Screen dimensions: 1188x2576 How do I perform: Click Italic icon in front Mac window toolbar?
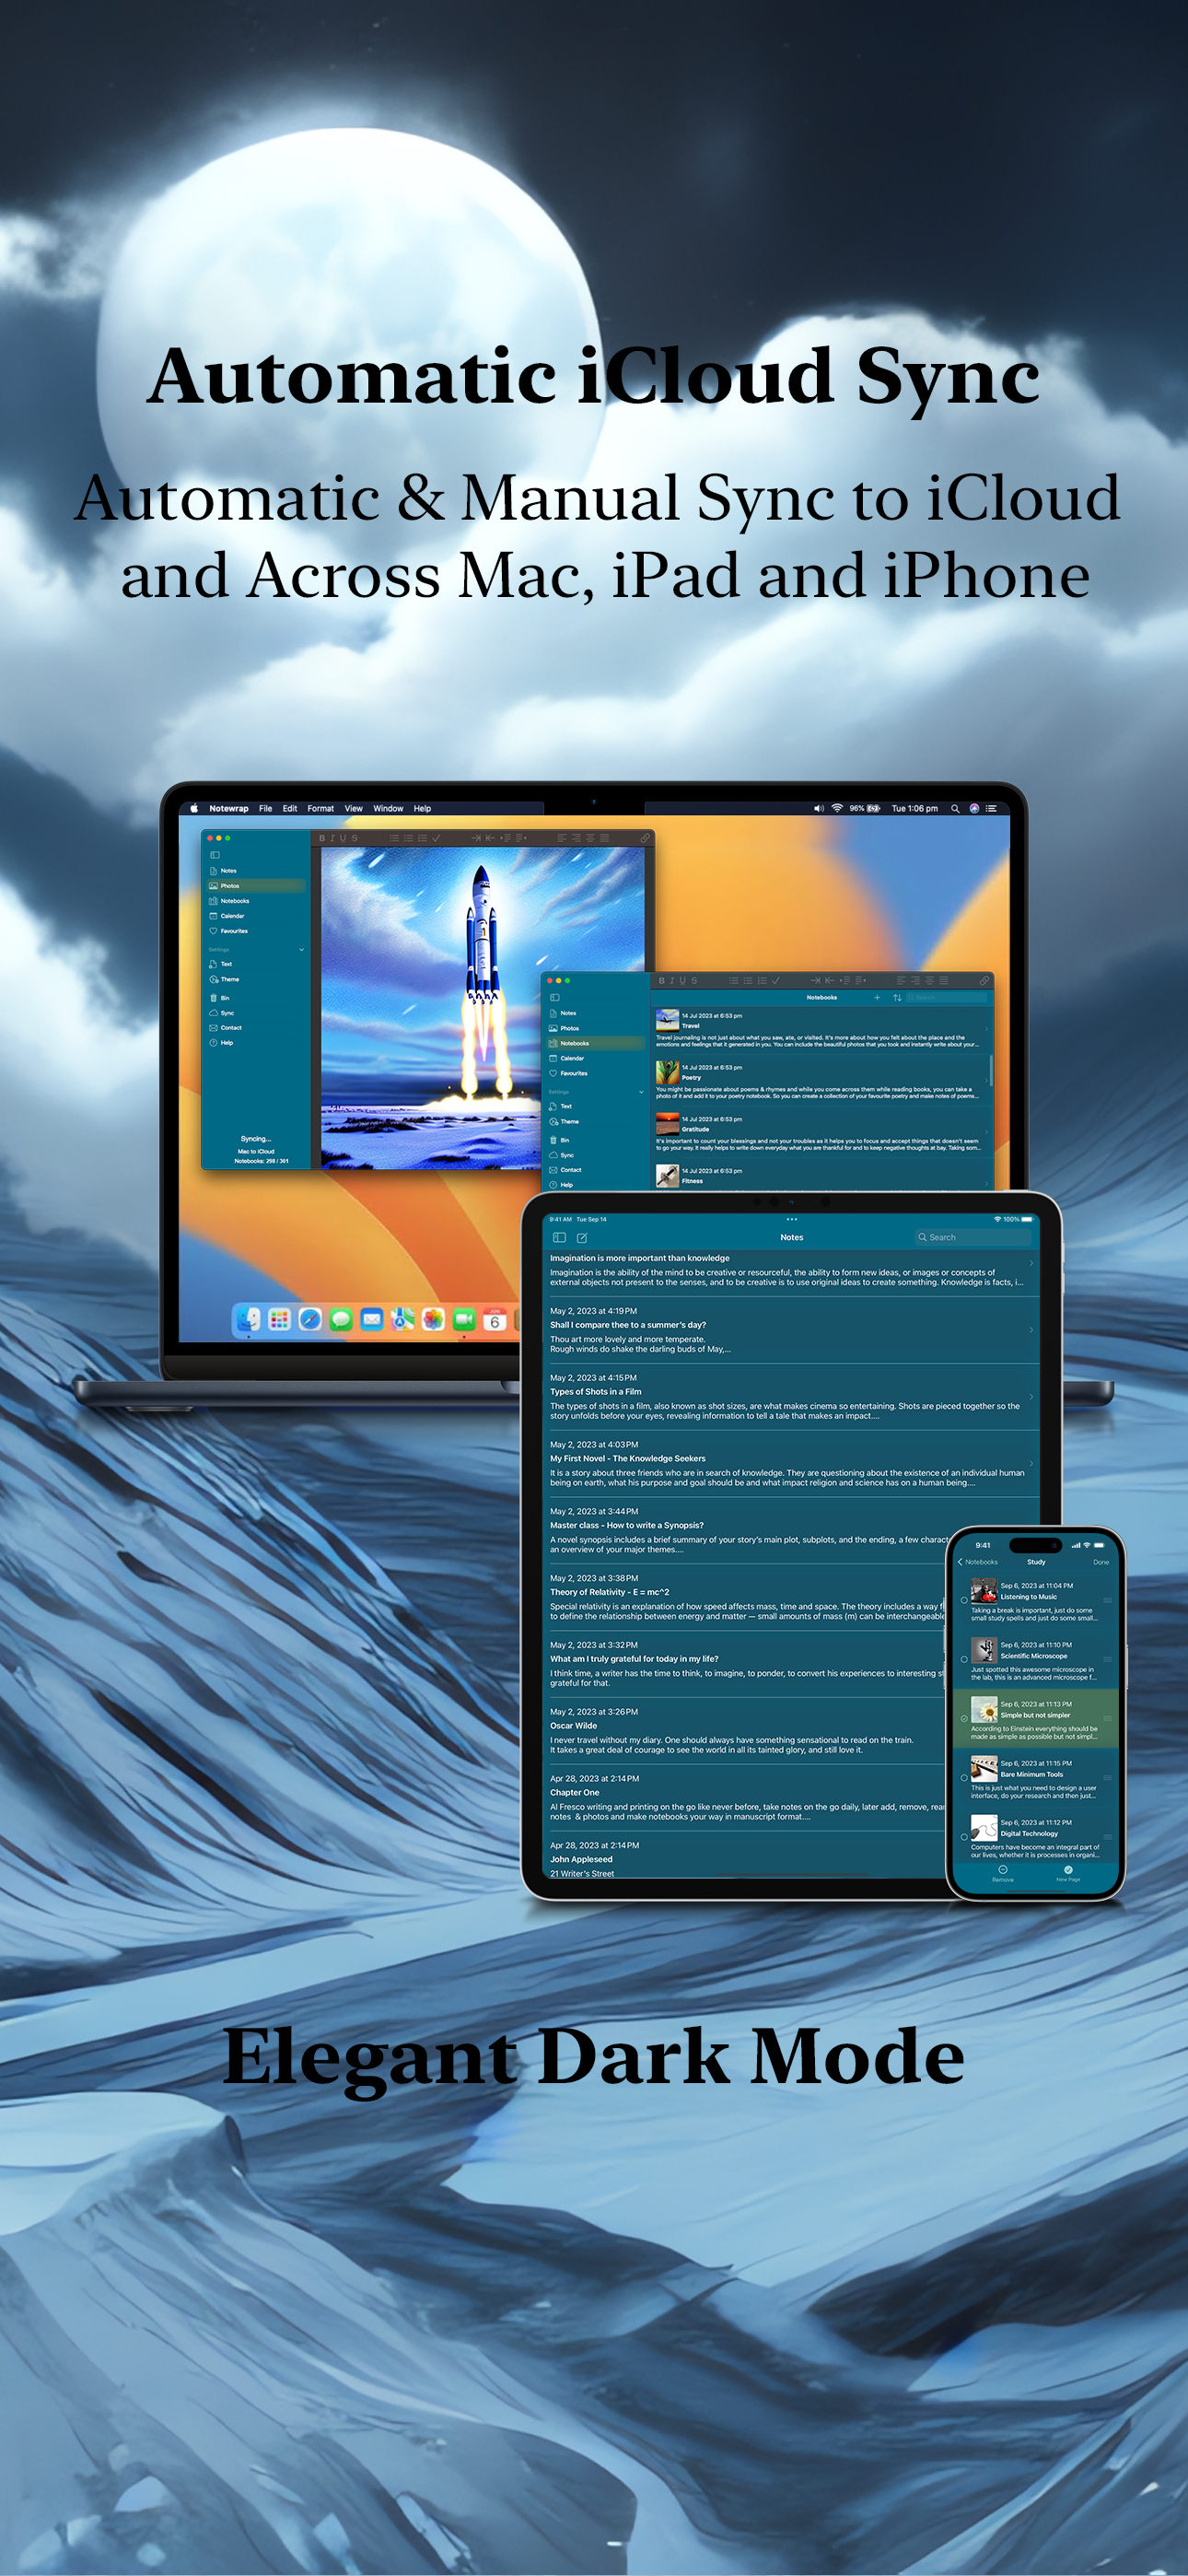[x=672, y=981]
